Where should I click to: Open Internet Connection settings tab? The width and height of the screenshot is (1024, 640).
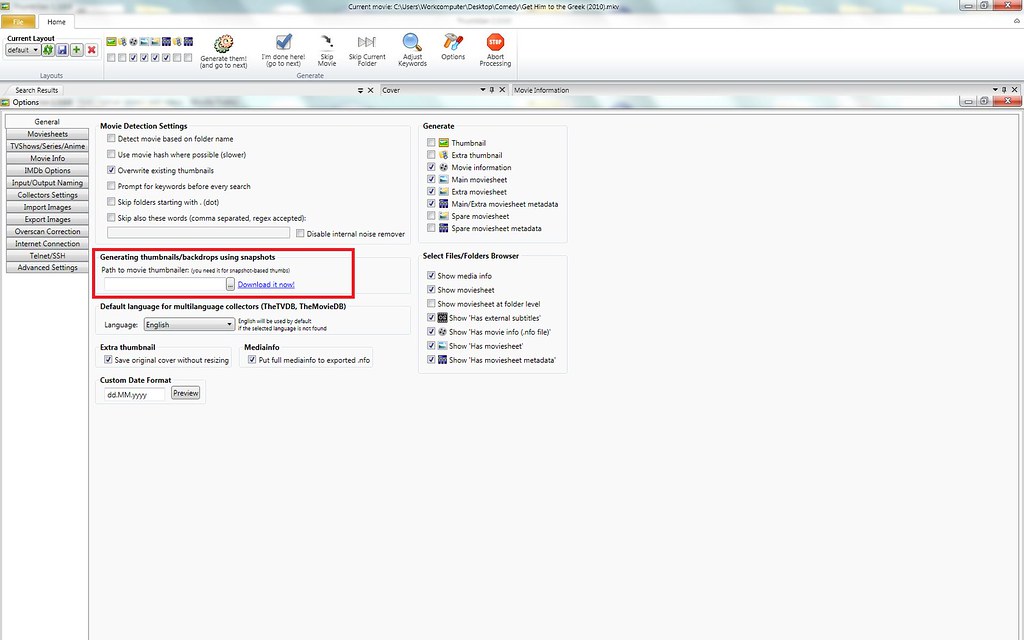47,244
